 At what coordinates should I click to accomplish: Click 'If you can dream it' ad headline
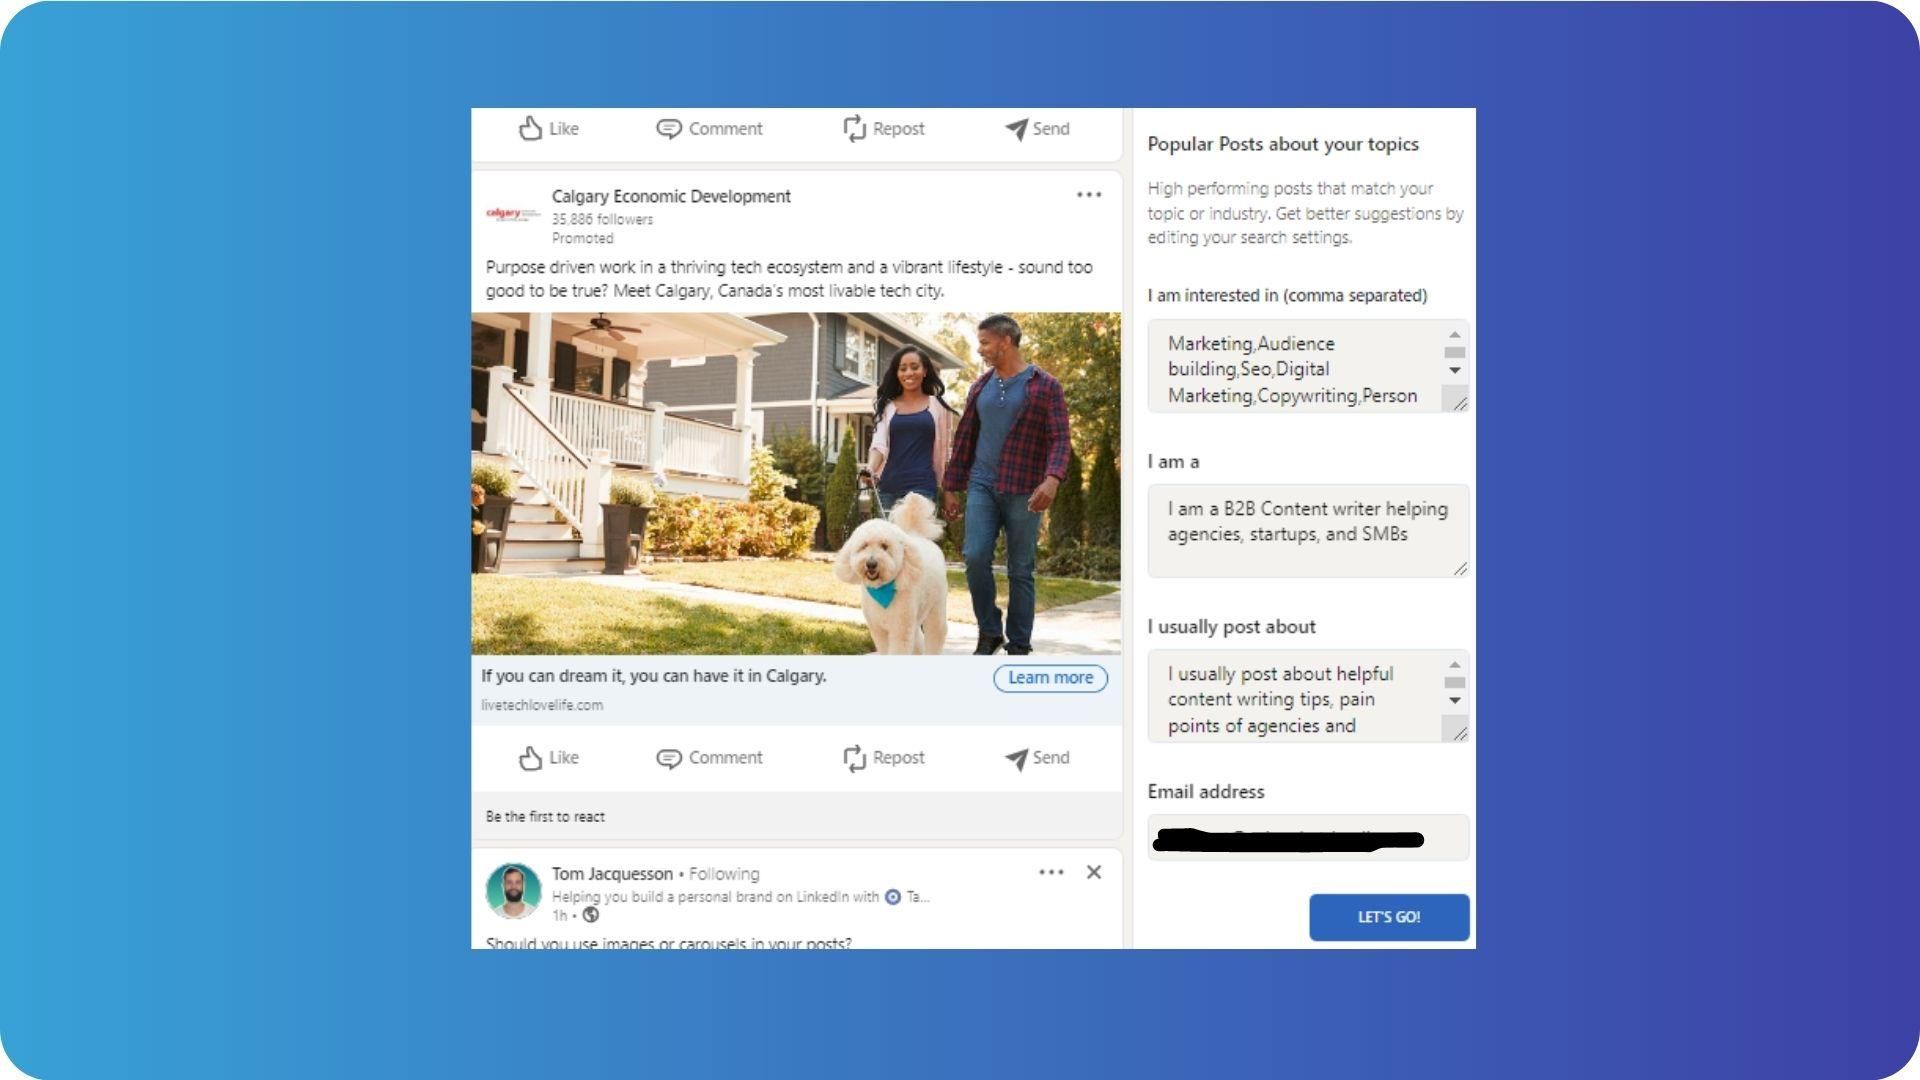pos(653,676)
